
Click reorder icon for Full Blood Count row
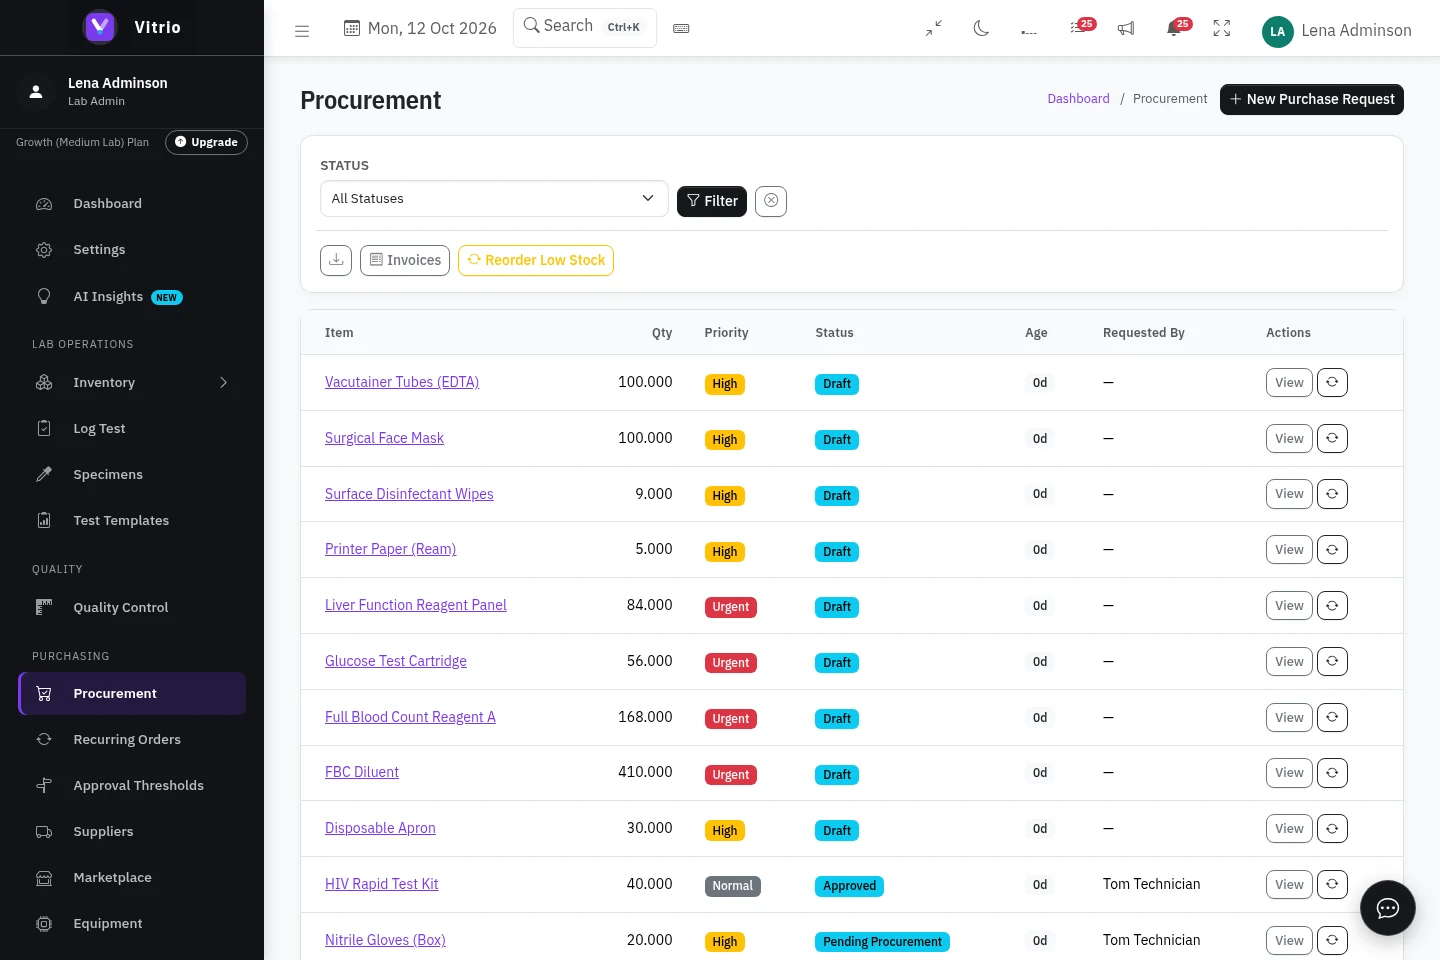pos(1332,718)
